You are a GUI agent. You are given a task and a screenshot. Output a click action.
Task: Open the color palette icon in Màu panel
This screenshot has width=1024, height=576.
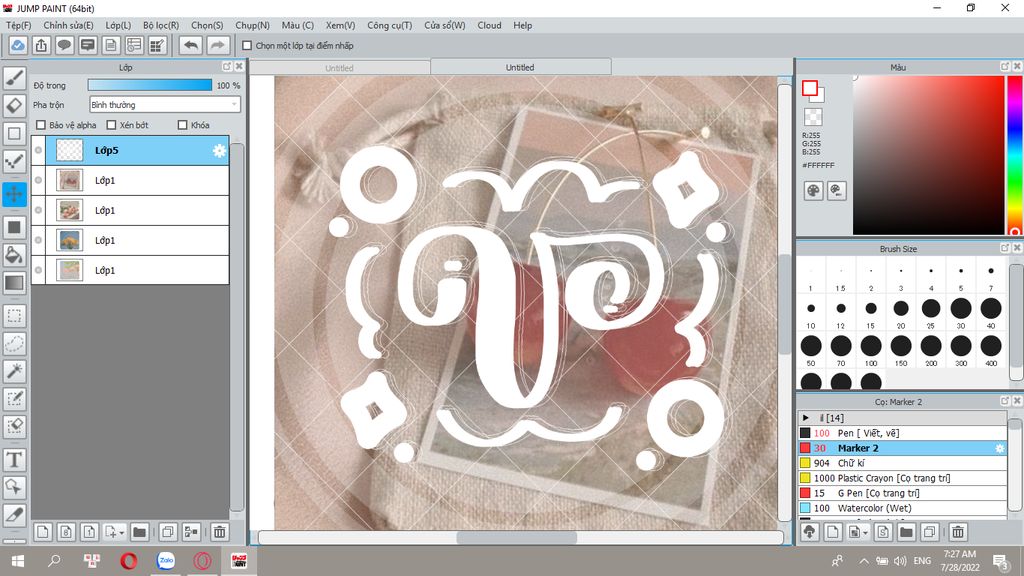813,191
